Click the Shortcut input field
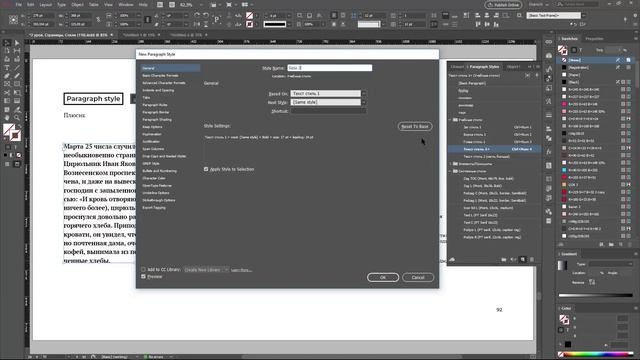 328,111
